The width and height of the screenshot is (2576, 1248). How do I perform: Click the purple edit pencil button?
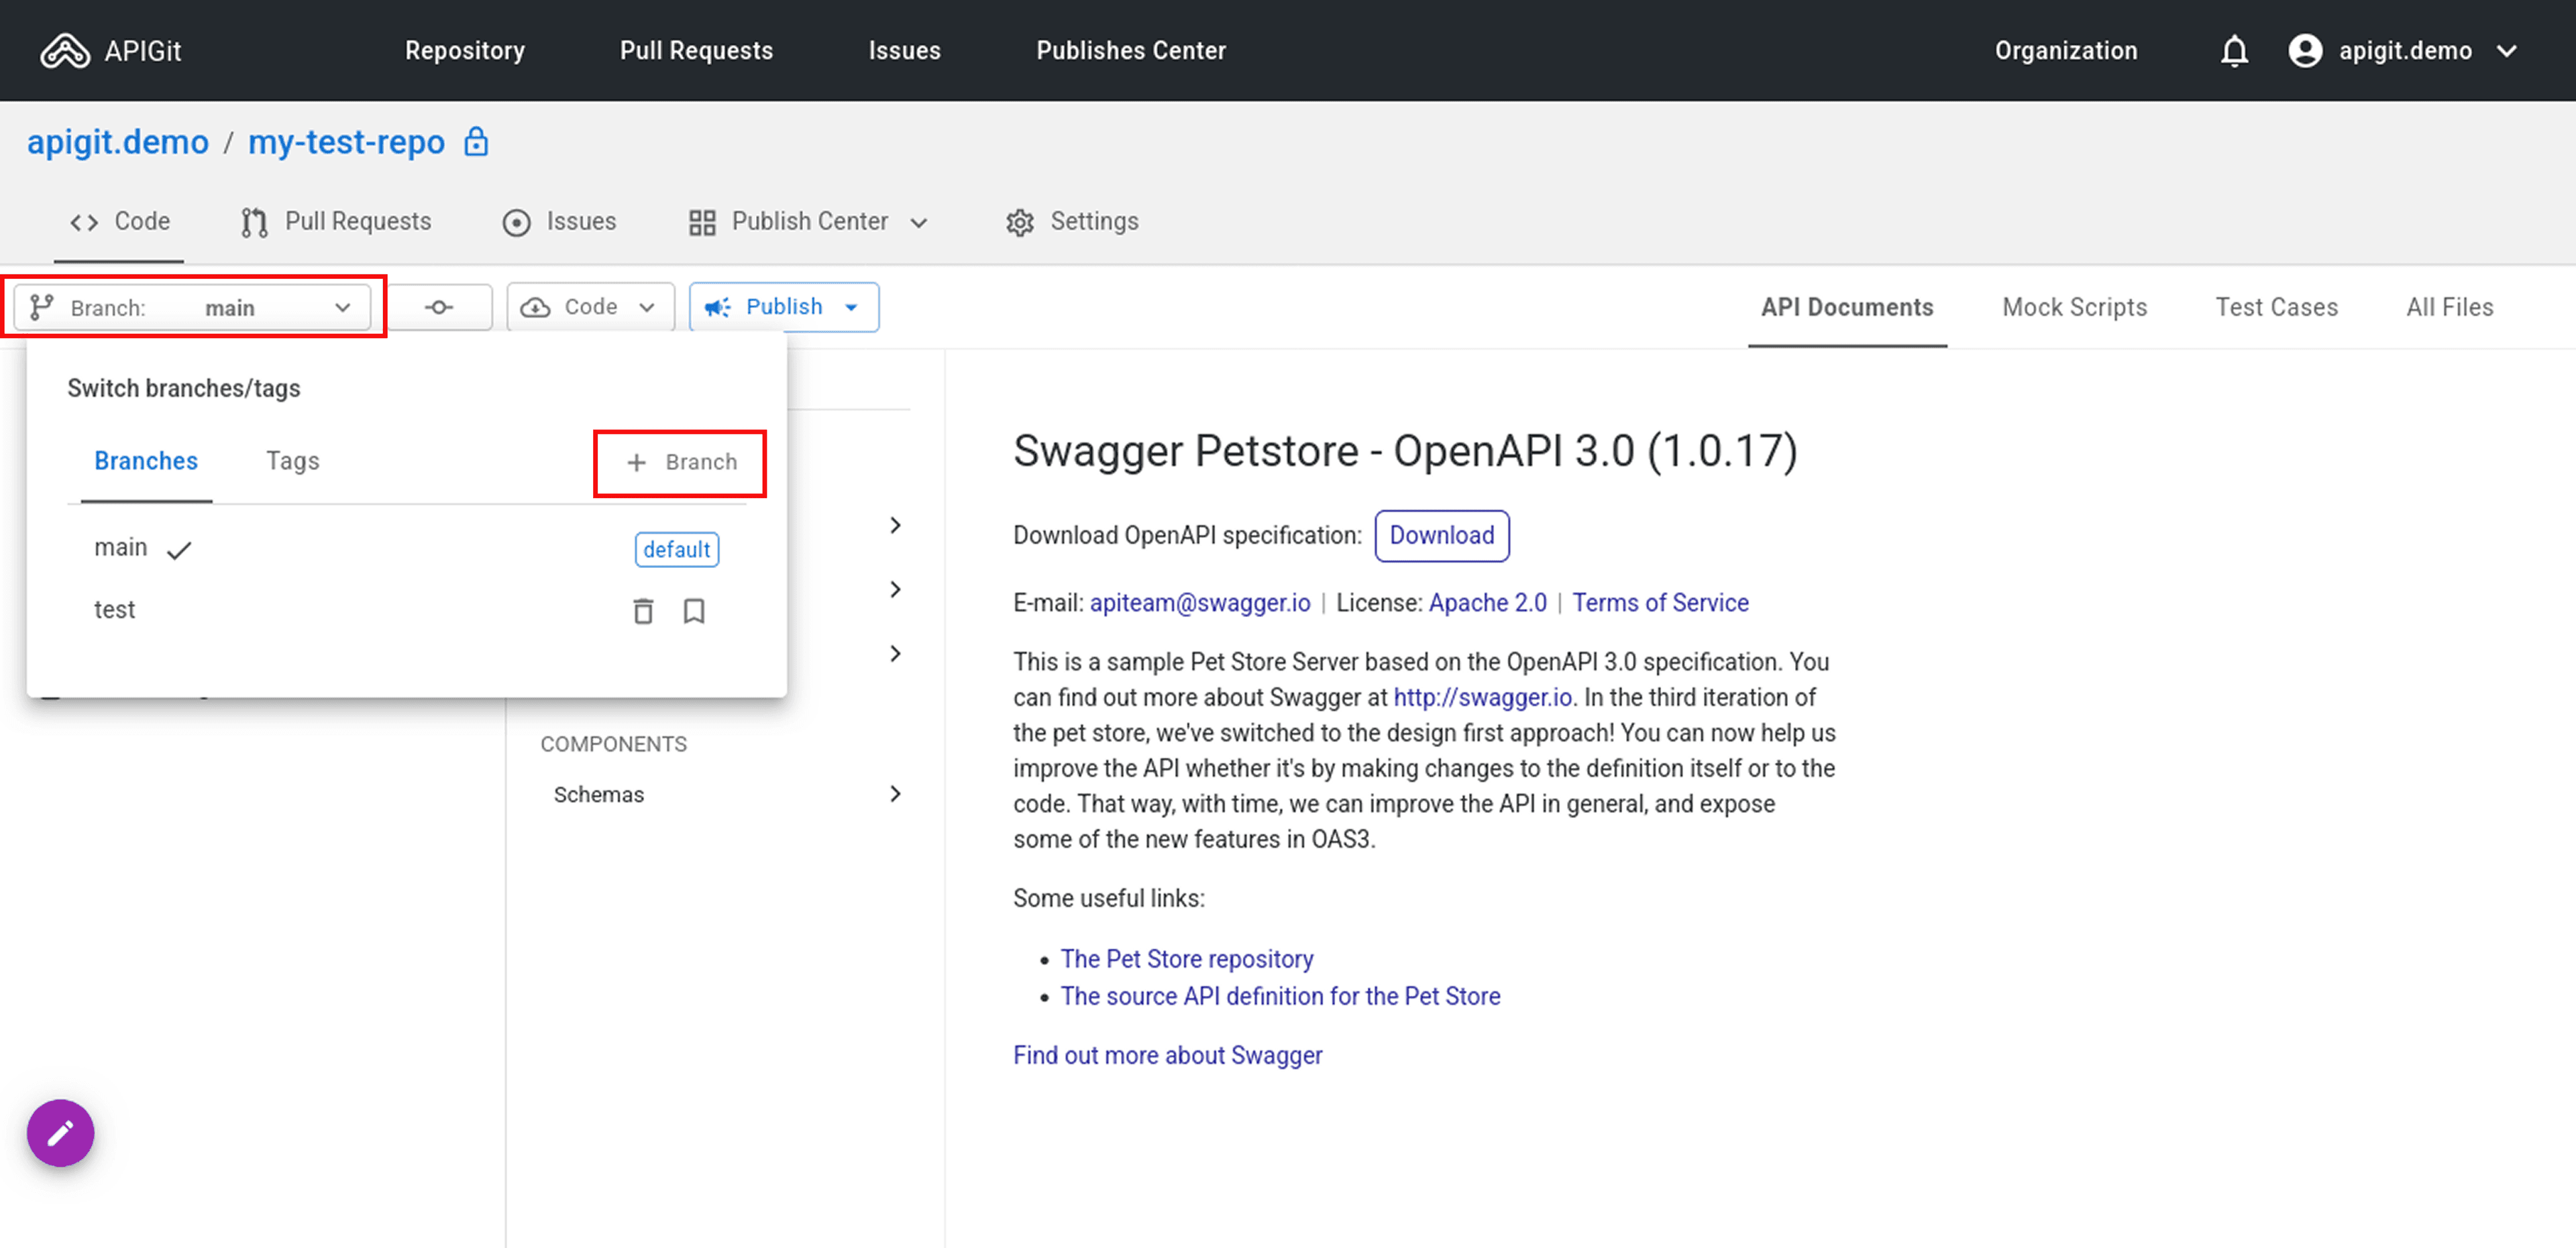coord(60,1133)
